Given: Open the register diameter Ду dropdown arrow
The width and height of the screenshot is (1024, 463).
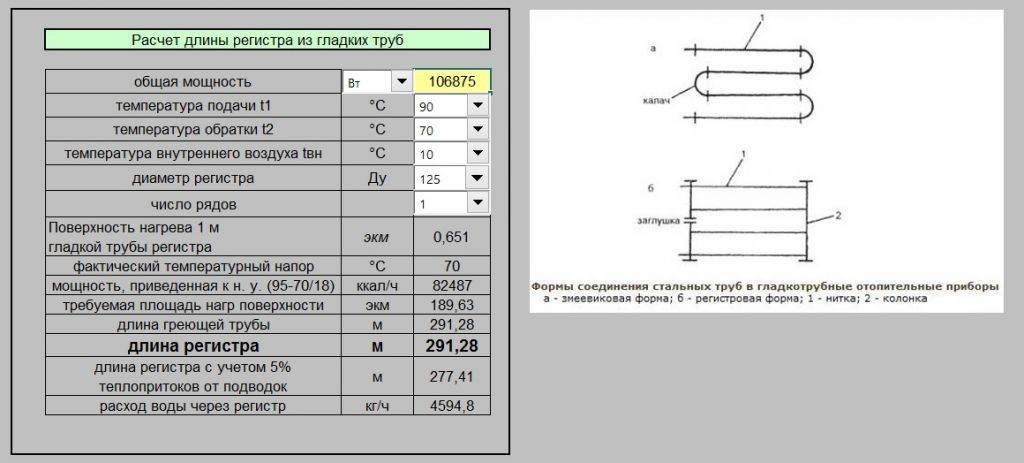Looking at the screenshot, I should [477, 179].
